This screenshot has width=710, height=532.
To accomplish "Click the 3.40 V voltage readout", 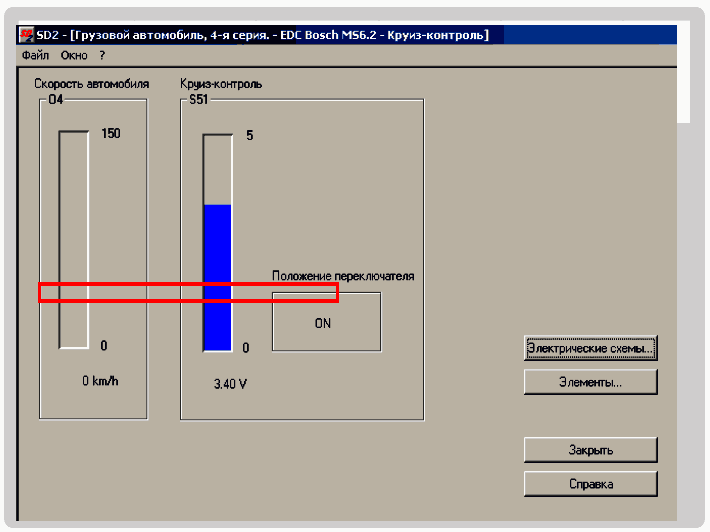I will click(x=231, y=383).
